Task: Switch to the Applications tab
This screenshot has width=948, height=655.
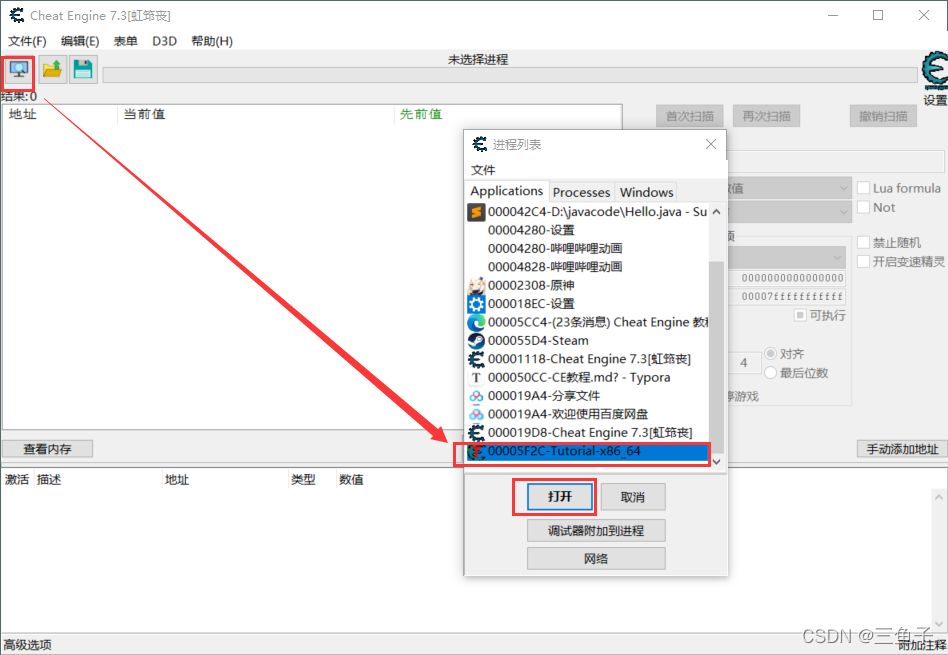Action: click(507, 191)
